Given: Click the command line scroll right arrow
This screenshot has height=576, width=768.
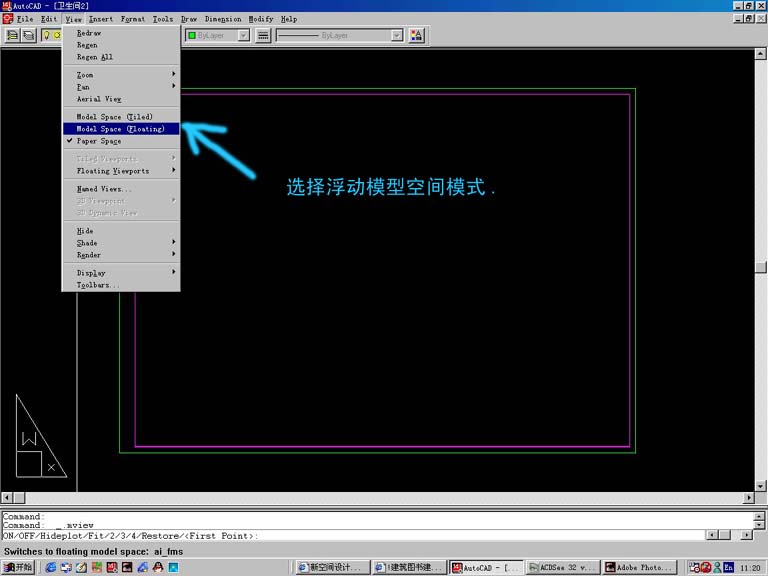Looking at the screenshot, I should [x=746, y=535].
